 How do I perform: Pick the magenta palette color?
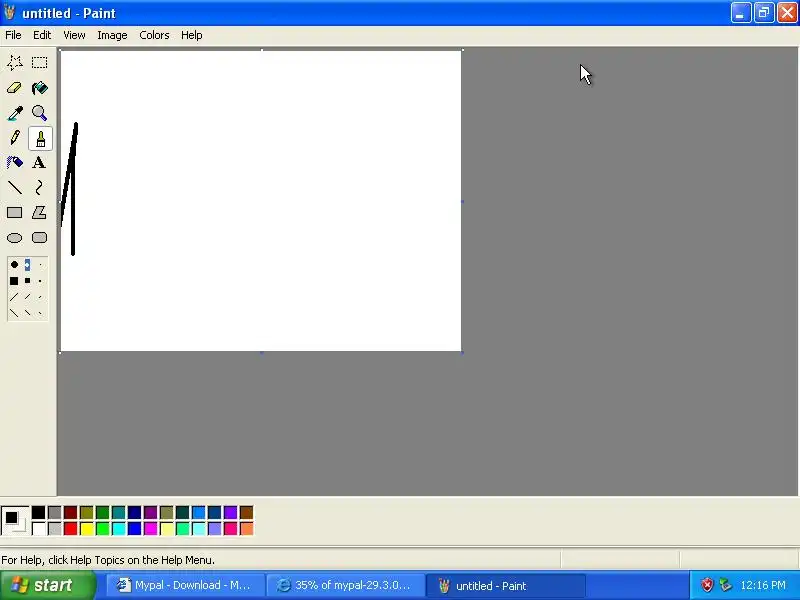pyautogui.click(x=151, y=529)
